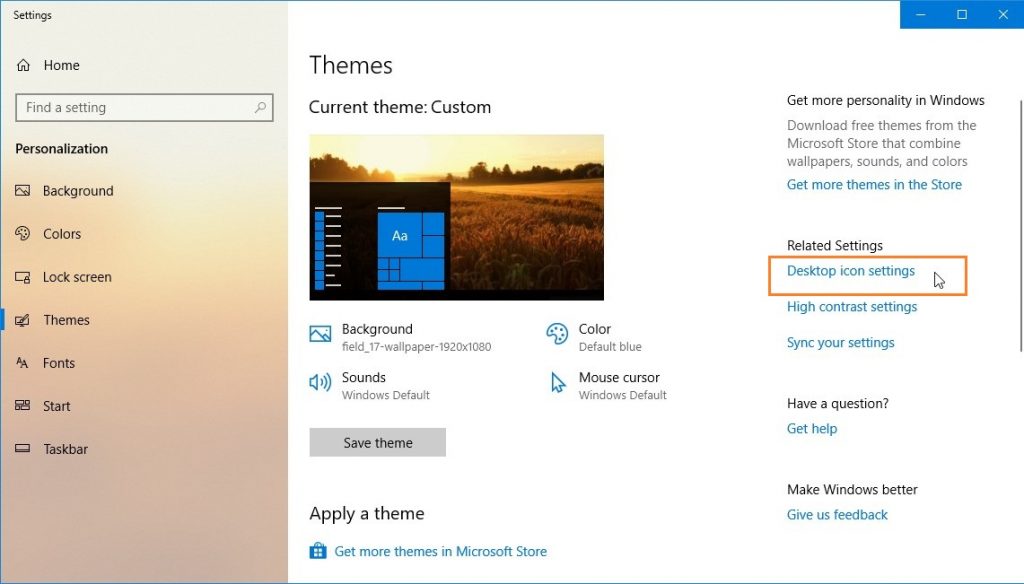Click the Mouse cursor arrow icon

558,383
